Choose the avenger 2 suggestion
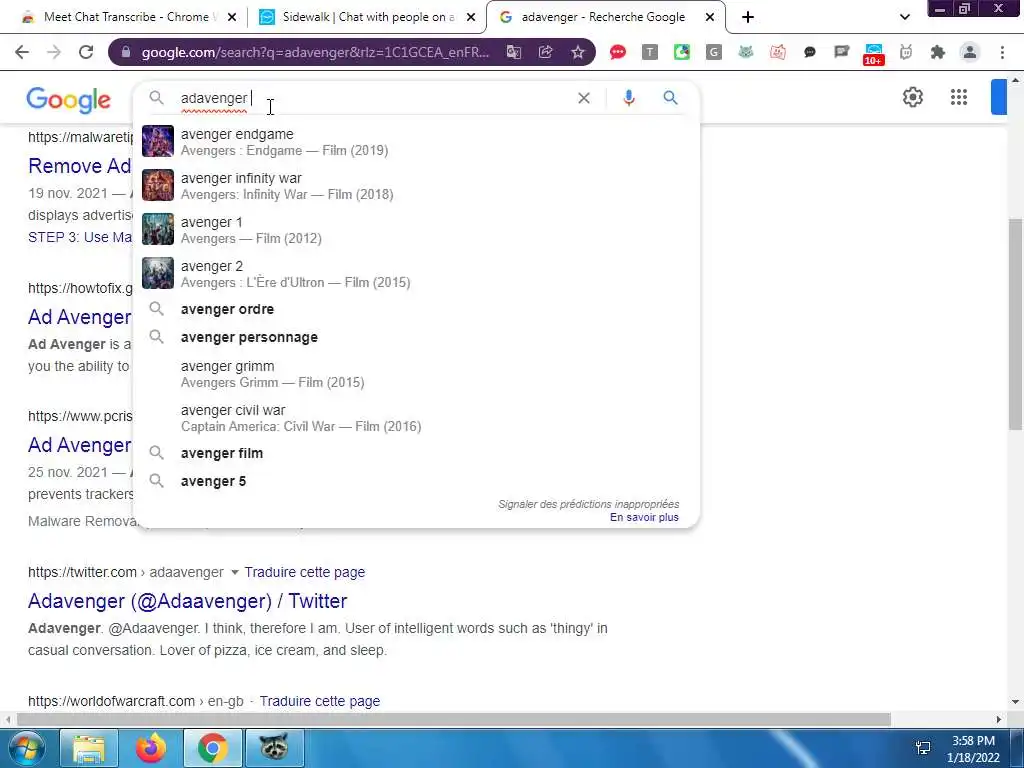This screenshot has height=768, width=1024. (x=416, y=273)
